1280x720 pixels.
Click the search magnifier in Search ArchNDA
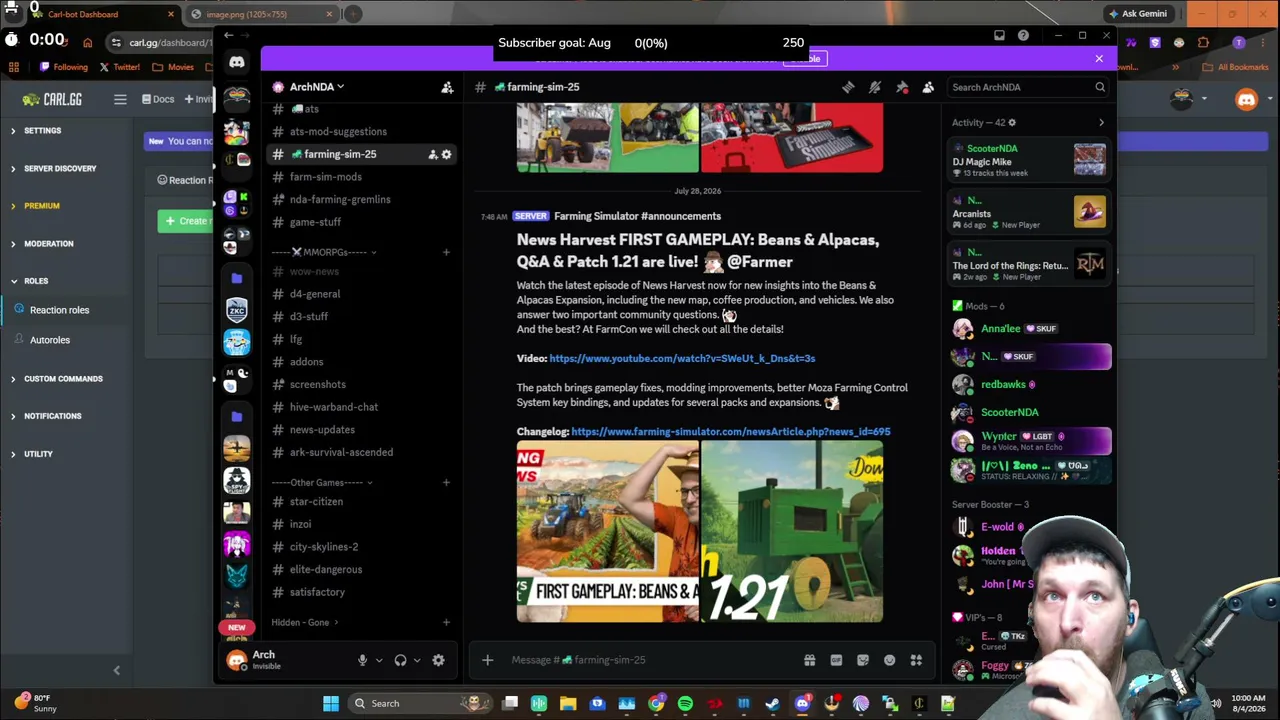pyautogui.click(x=1100, y=87)
